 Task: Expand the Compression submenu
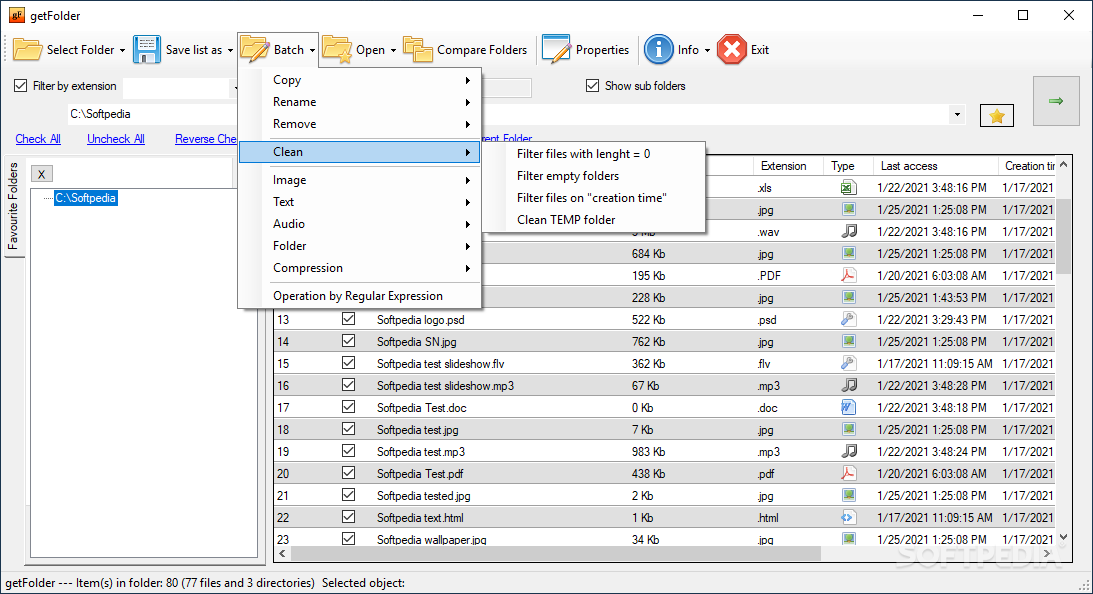point(360,268)
